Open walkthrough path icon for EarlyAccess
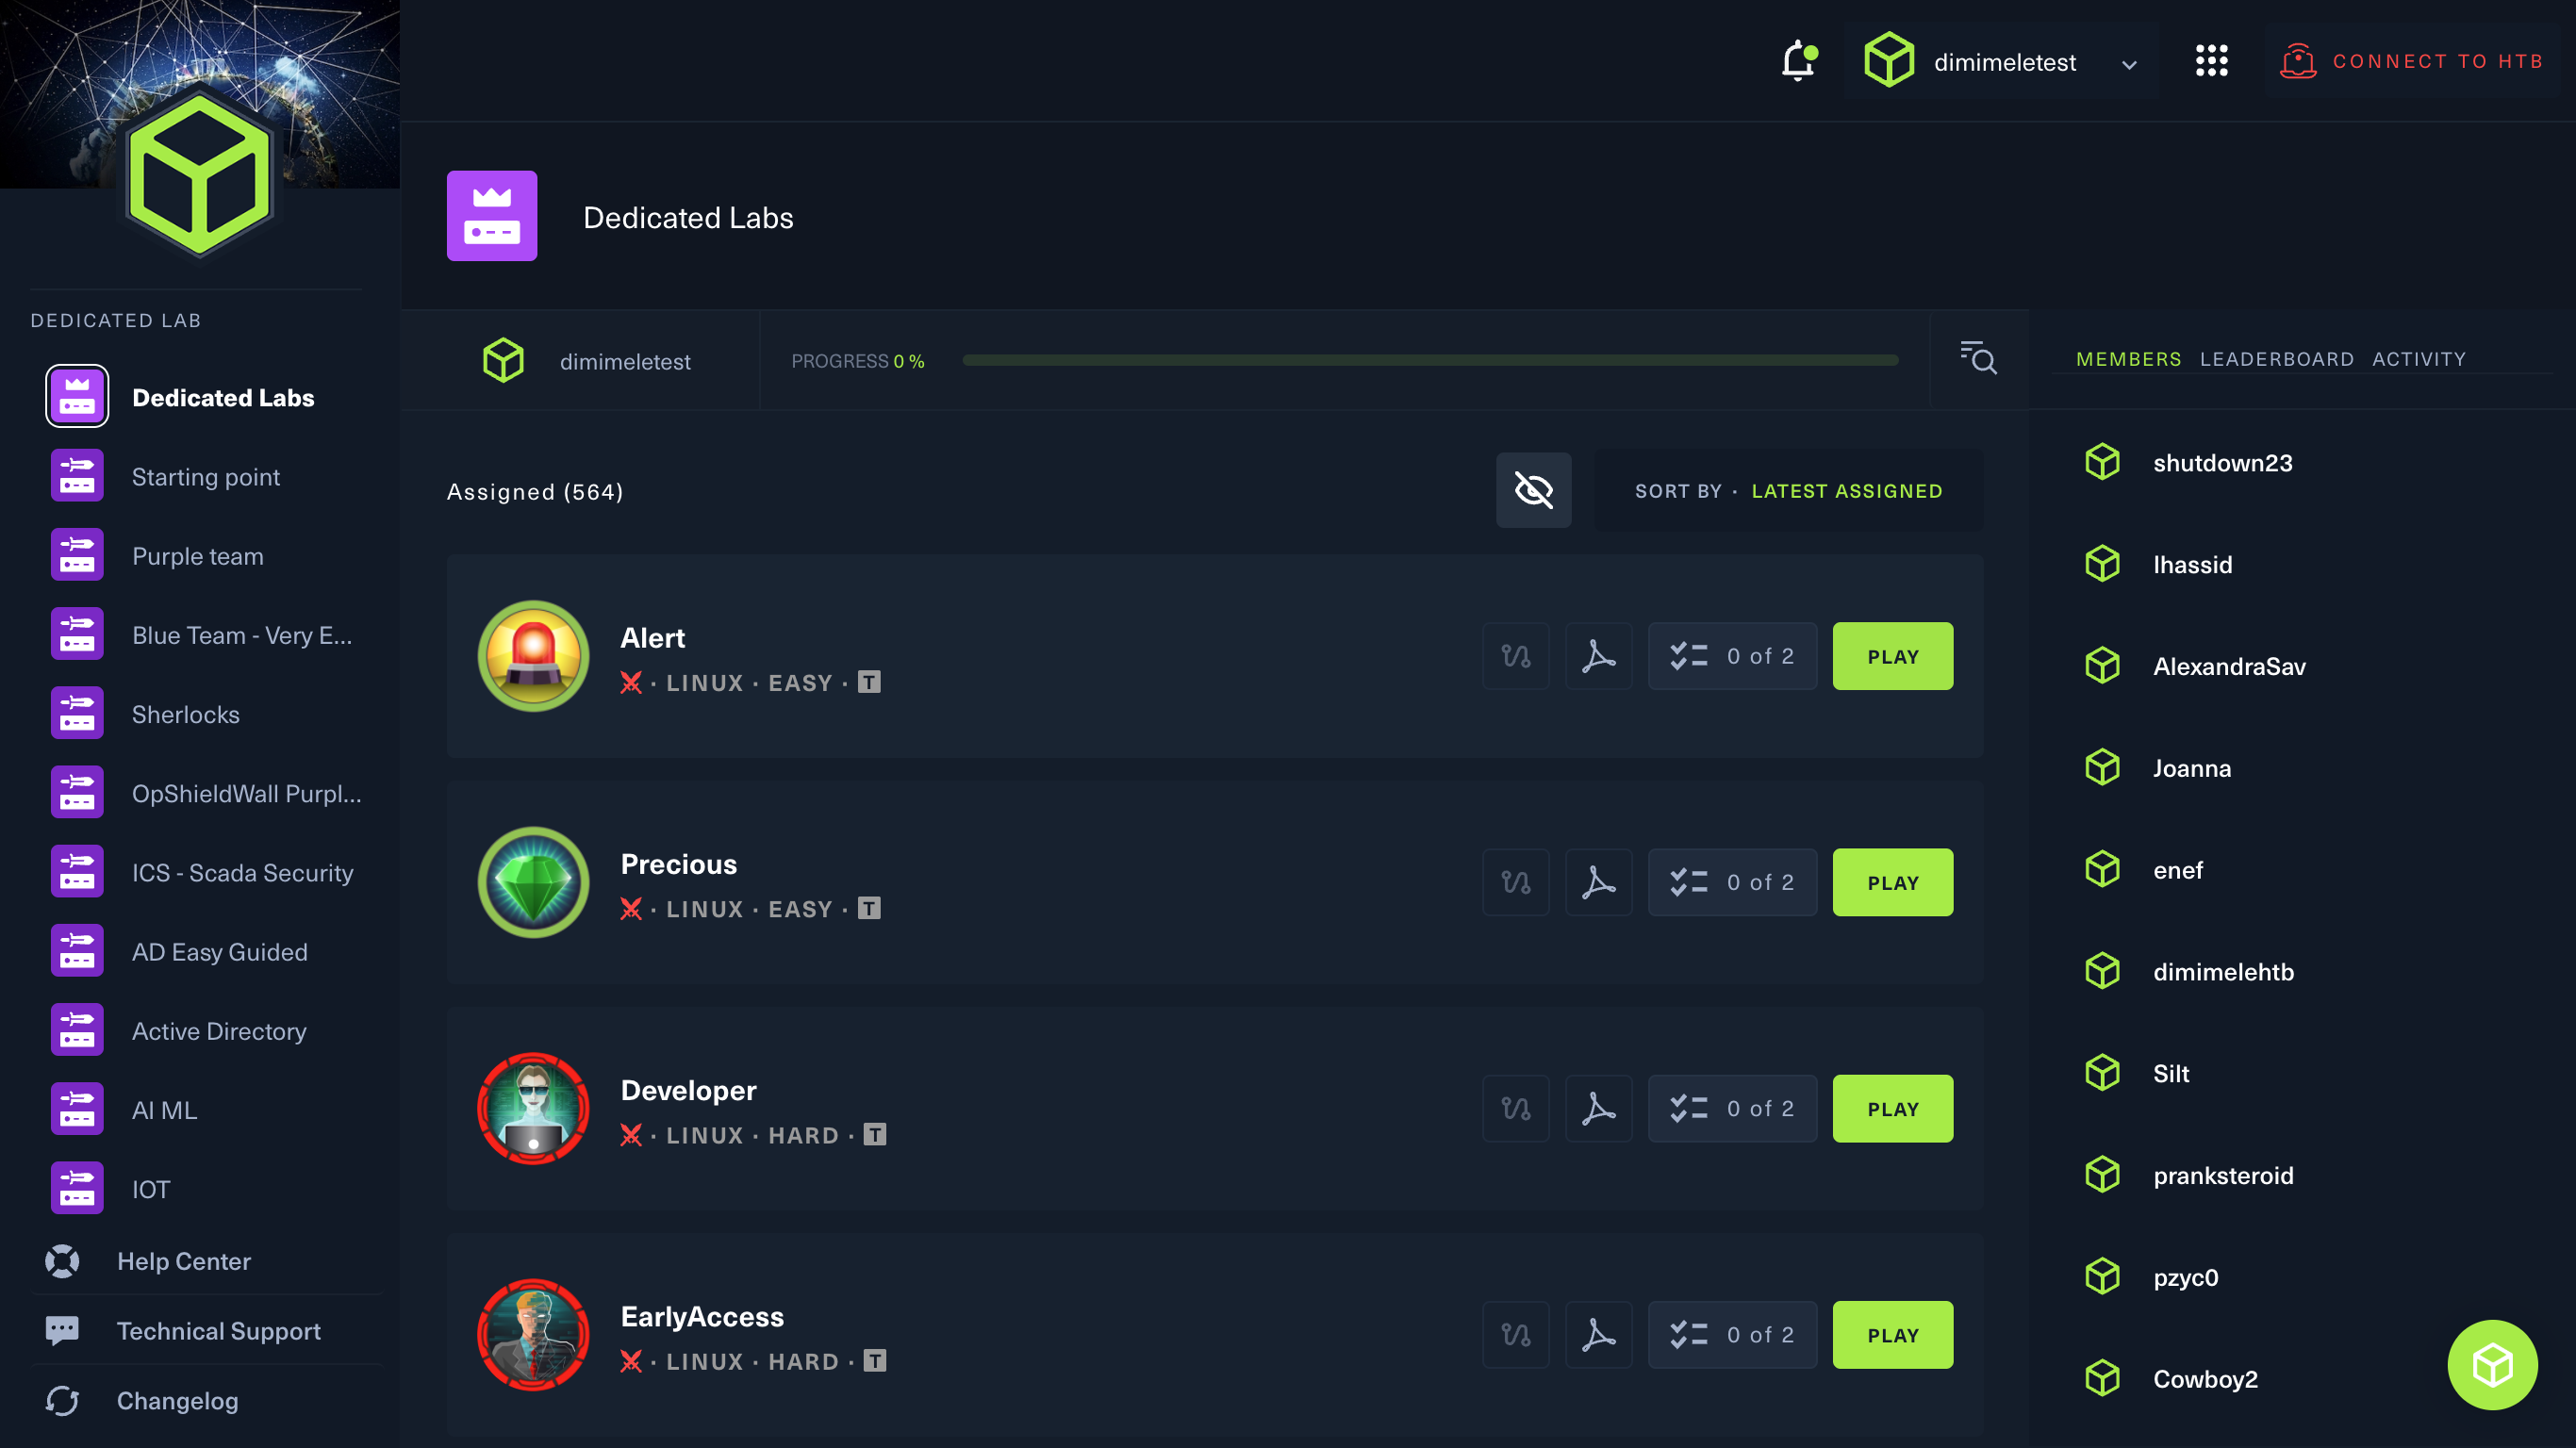This screenshot has width=2576, height=1448. pos(1515,1334)
